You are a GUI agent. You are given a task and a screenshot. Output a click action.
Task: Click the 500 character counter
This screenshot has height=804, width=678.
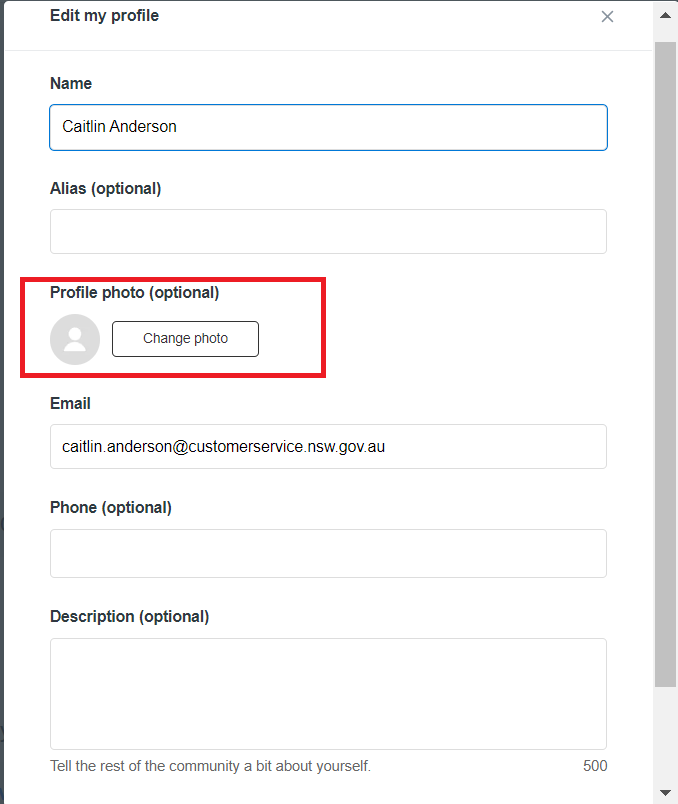click(x=595, y=766)
